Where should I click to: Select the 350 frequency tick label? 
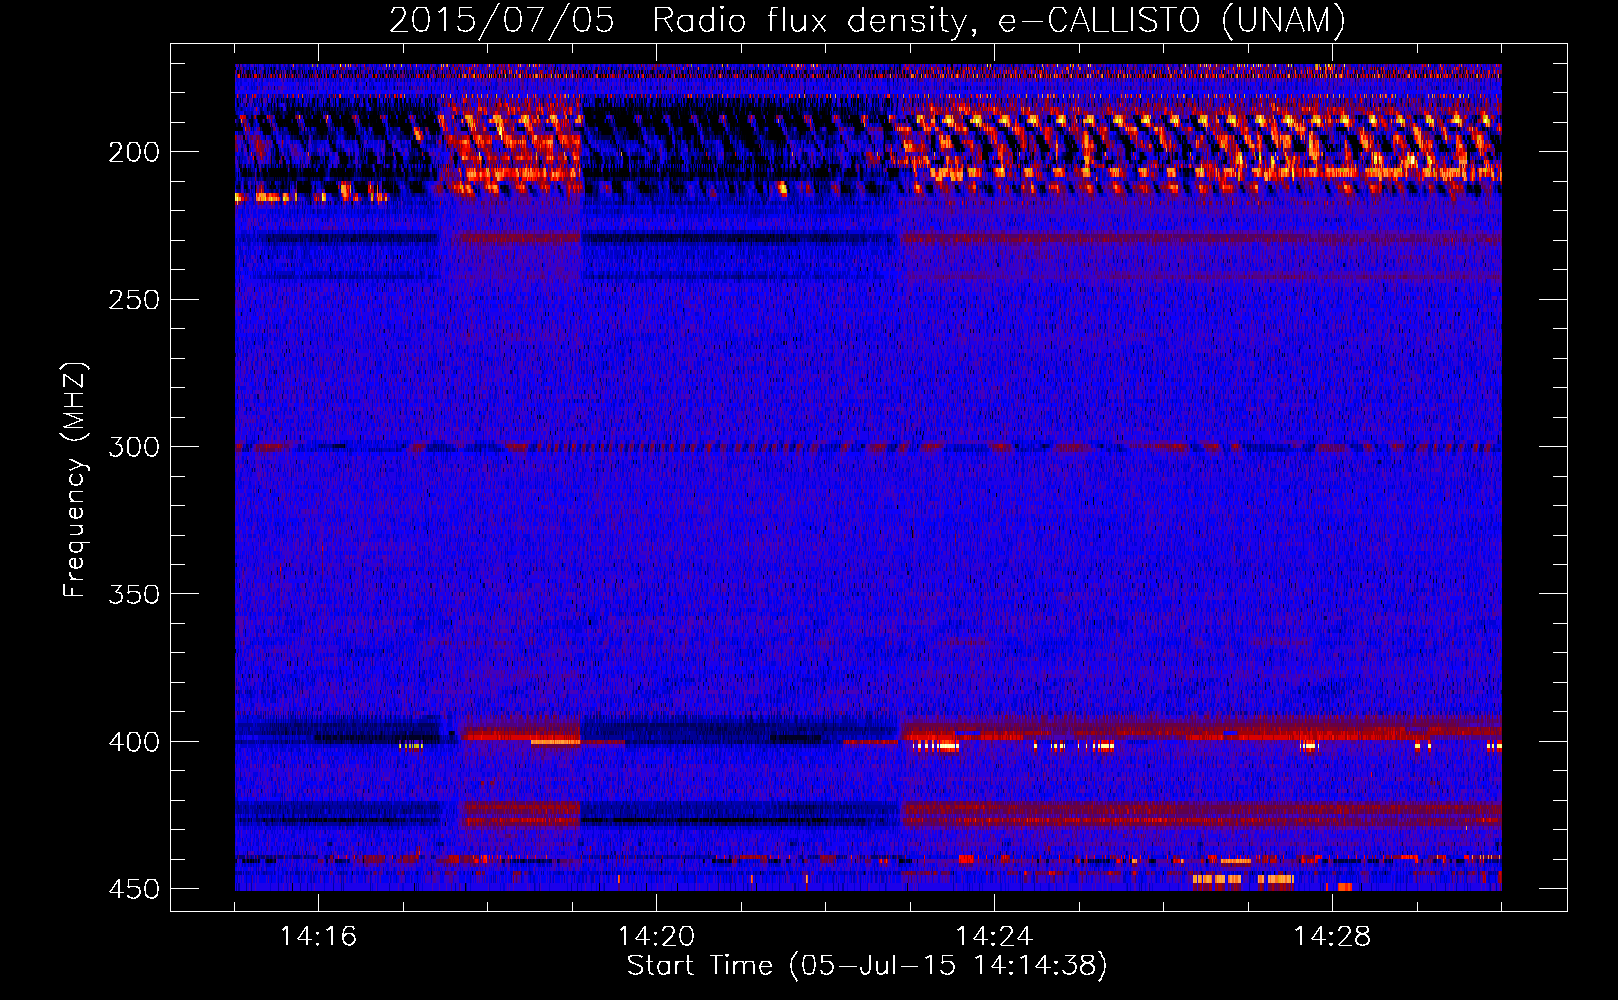(133, 594)
